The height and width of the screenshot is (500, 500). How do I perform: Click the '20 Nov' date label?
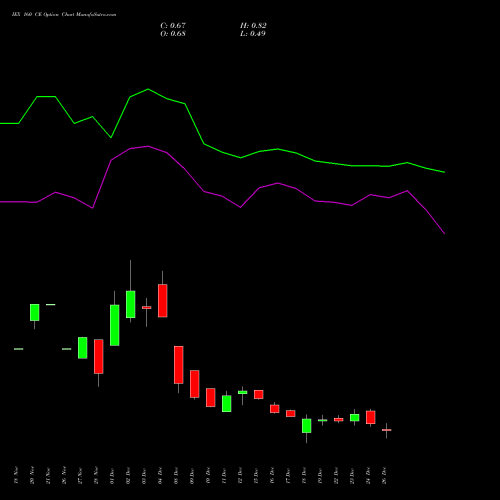click(x=32, y=475)
